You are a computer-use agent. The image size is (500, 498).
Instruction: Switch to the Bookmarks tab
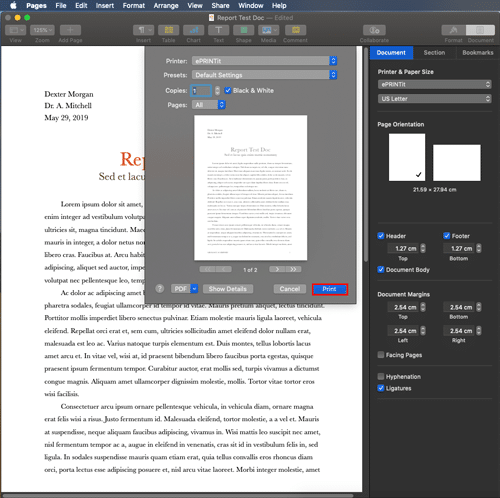(x=478, y=53)
